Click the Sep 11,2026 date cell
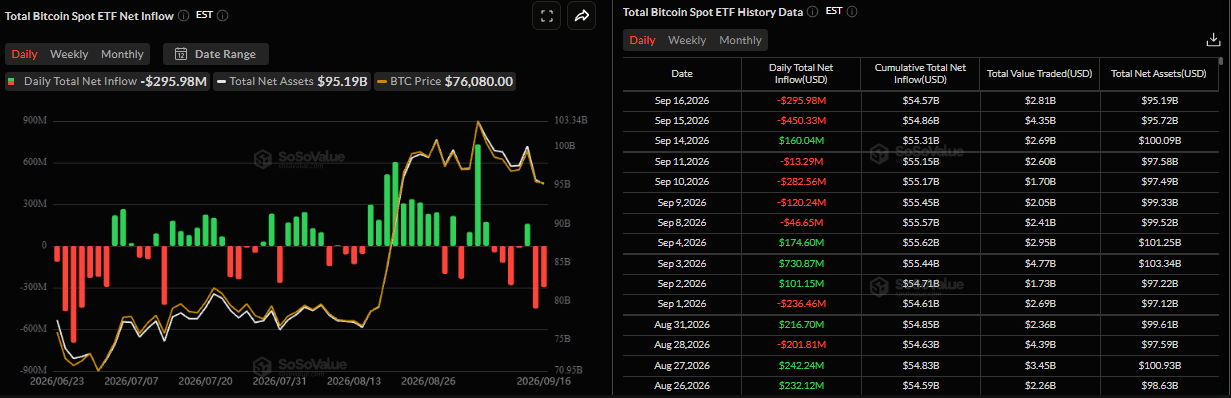This screenshot has width=1231, height=398. [x=682, y=161]
